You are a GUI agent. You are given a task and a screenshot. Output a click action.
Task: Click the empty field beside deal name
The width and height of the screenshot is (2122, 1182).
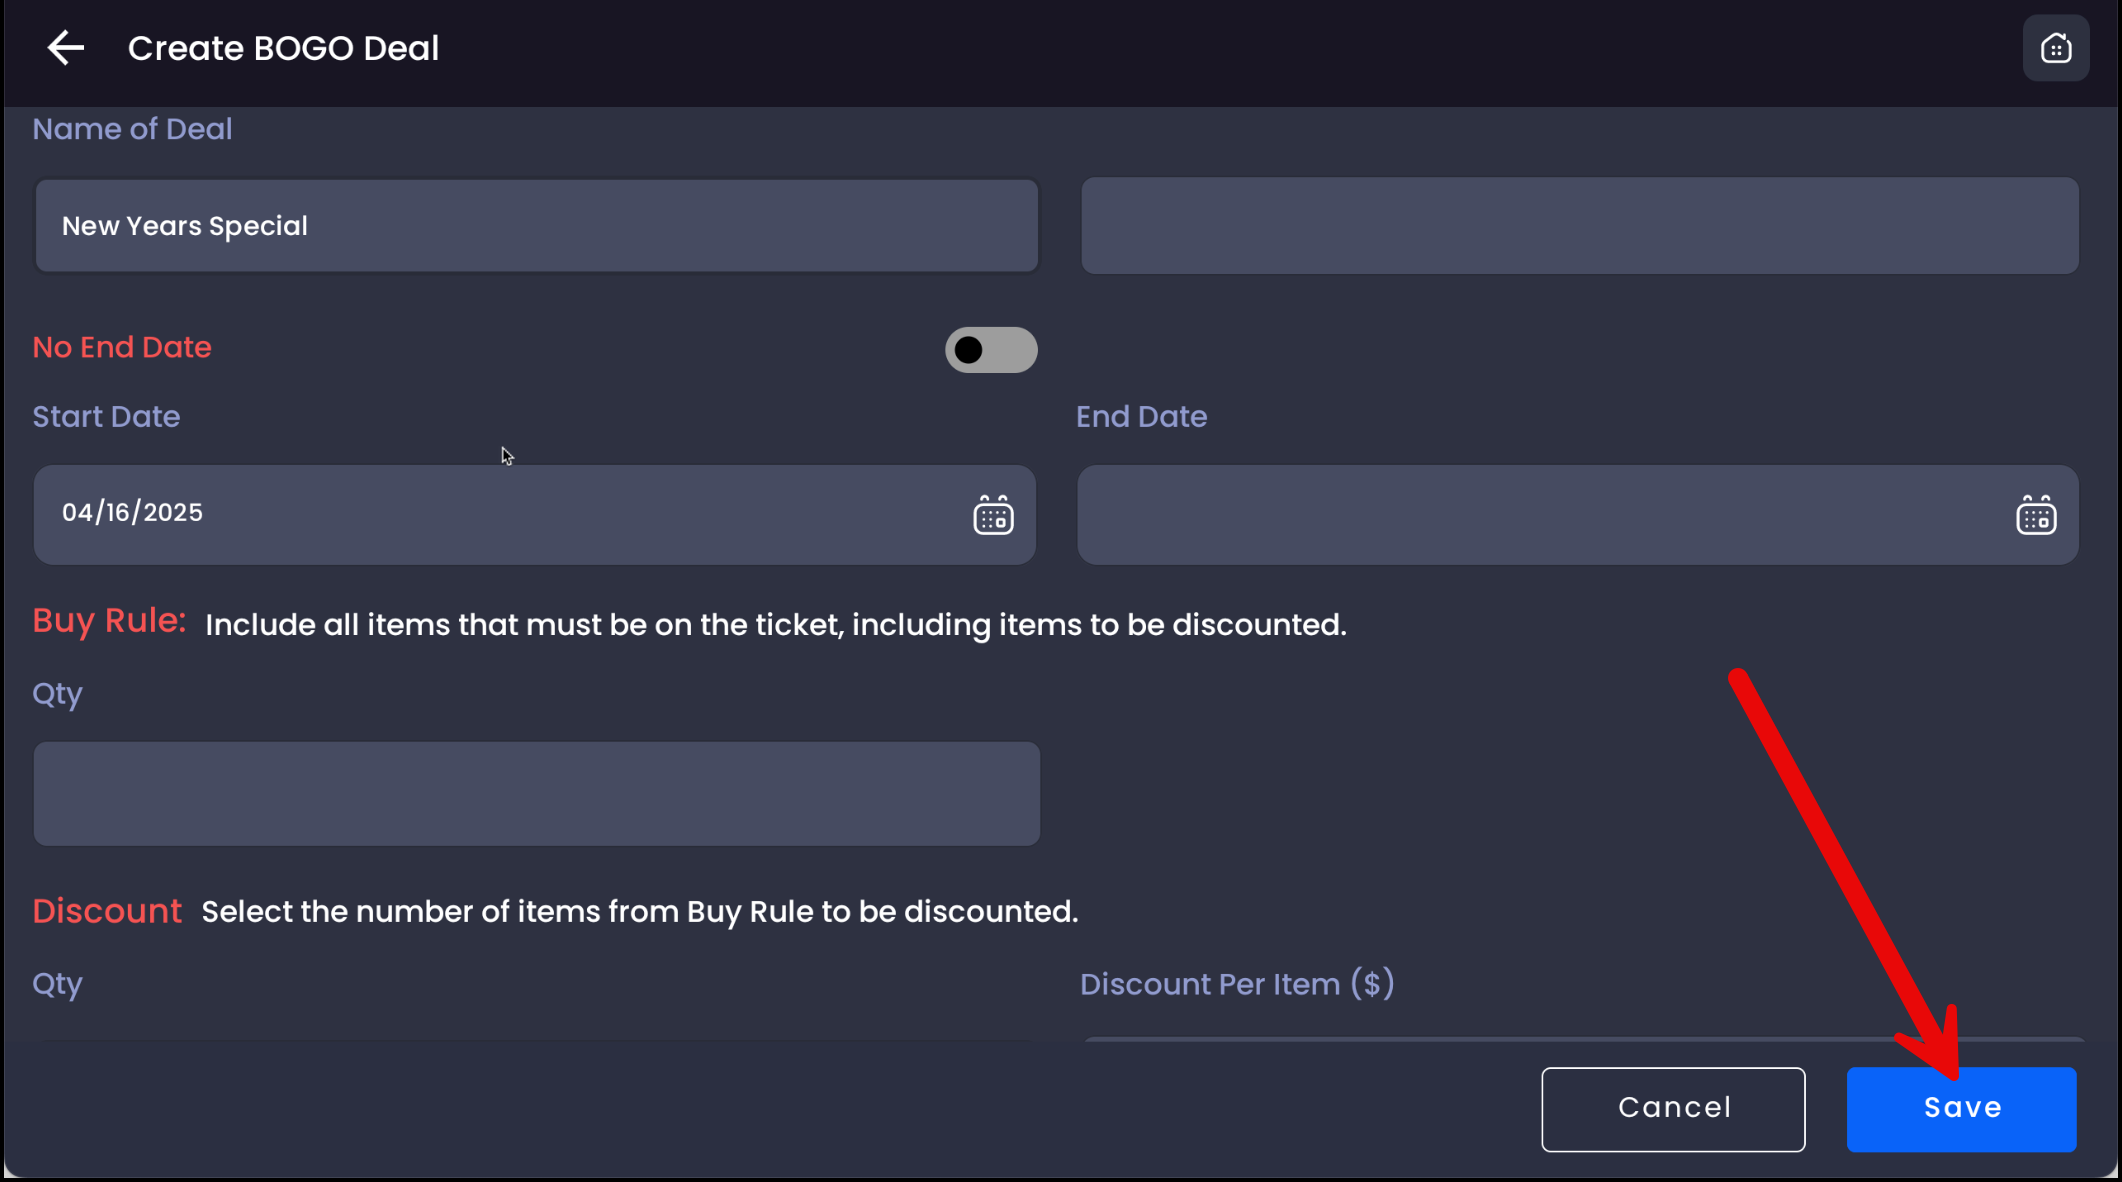1579,226
